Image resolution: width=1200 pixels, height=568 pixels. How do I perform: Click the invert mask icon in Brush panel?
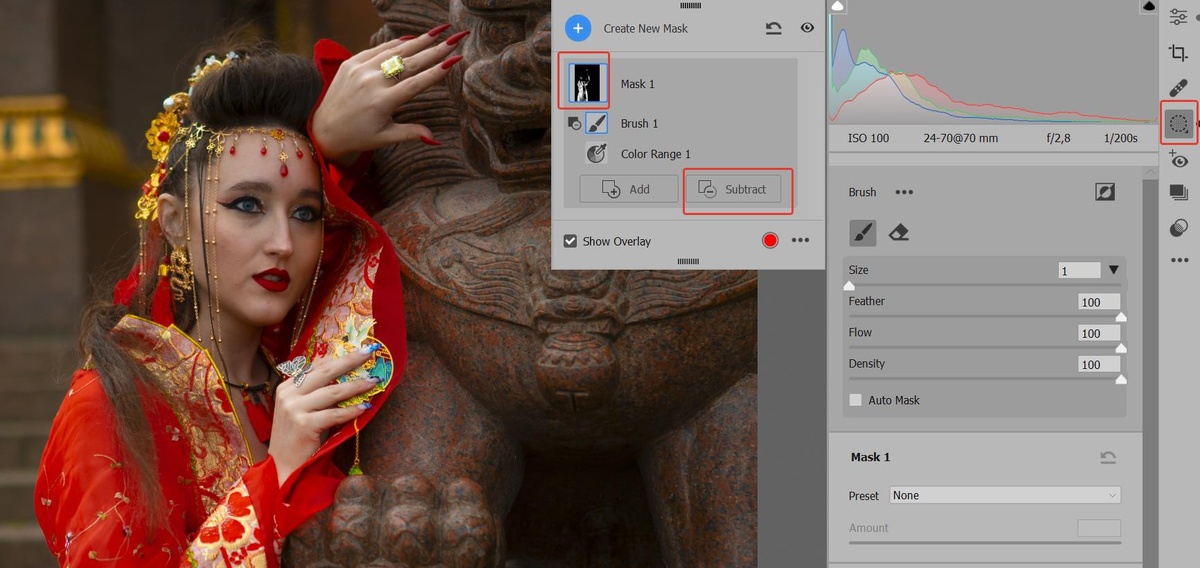point(1105,192)
